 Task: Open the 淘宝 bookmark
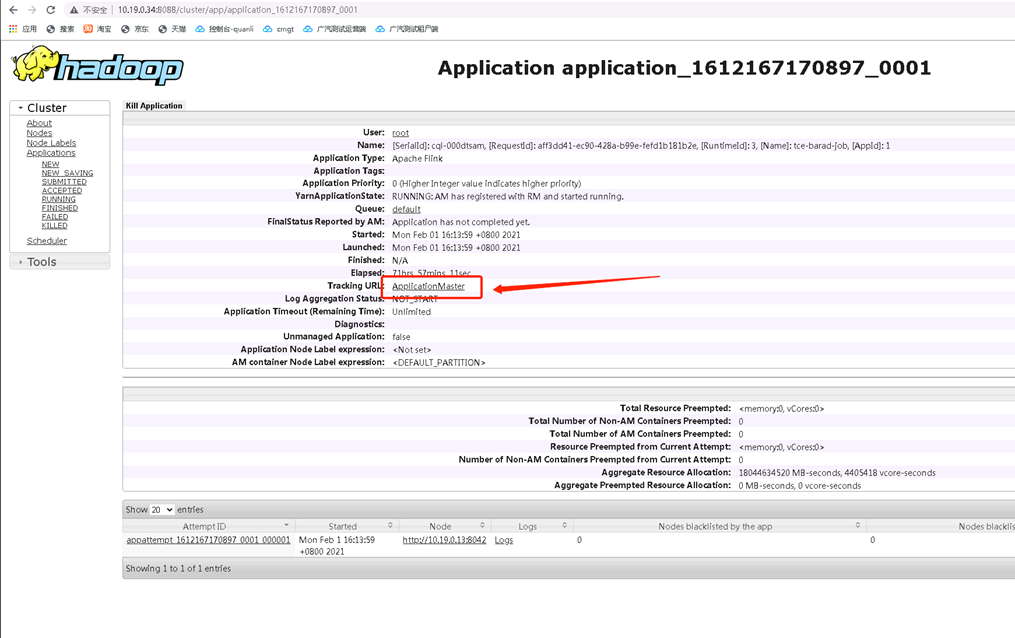pos(97,29)
